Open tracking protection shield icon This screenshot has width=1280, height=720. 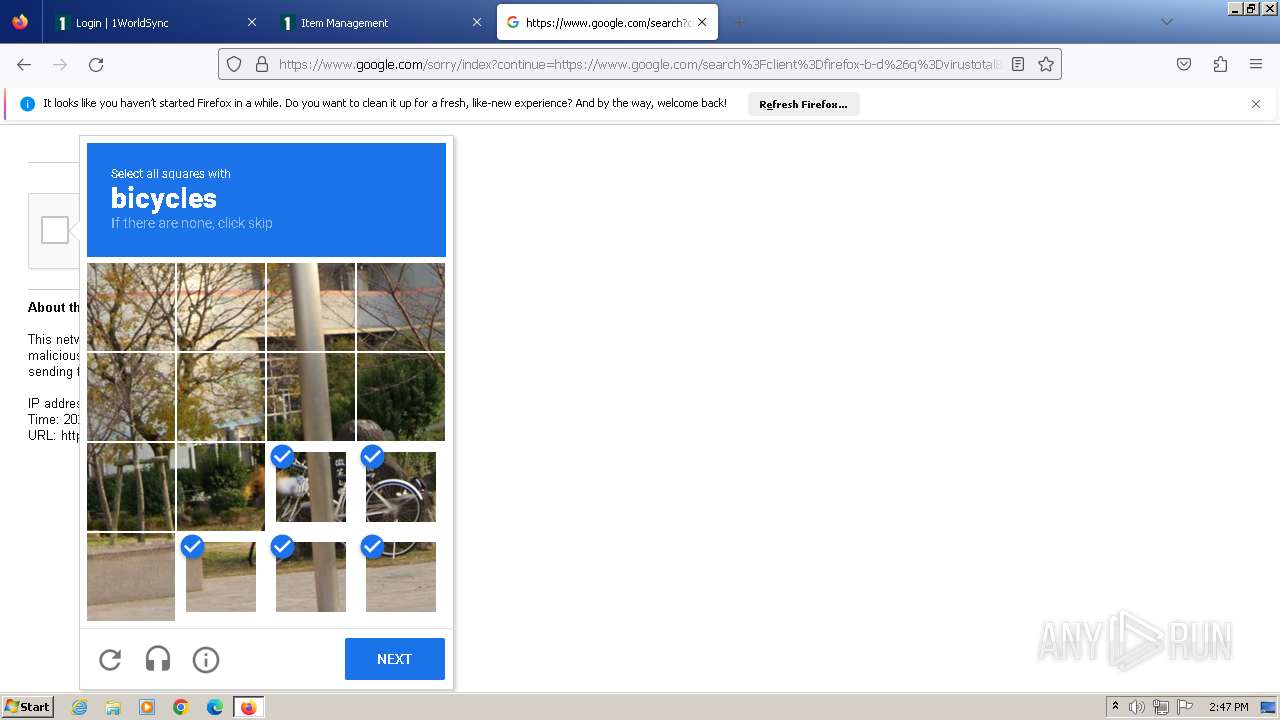coord(234,64)
